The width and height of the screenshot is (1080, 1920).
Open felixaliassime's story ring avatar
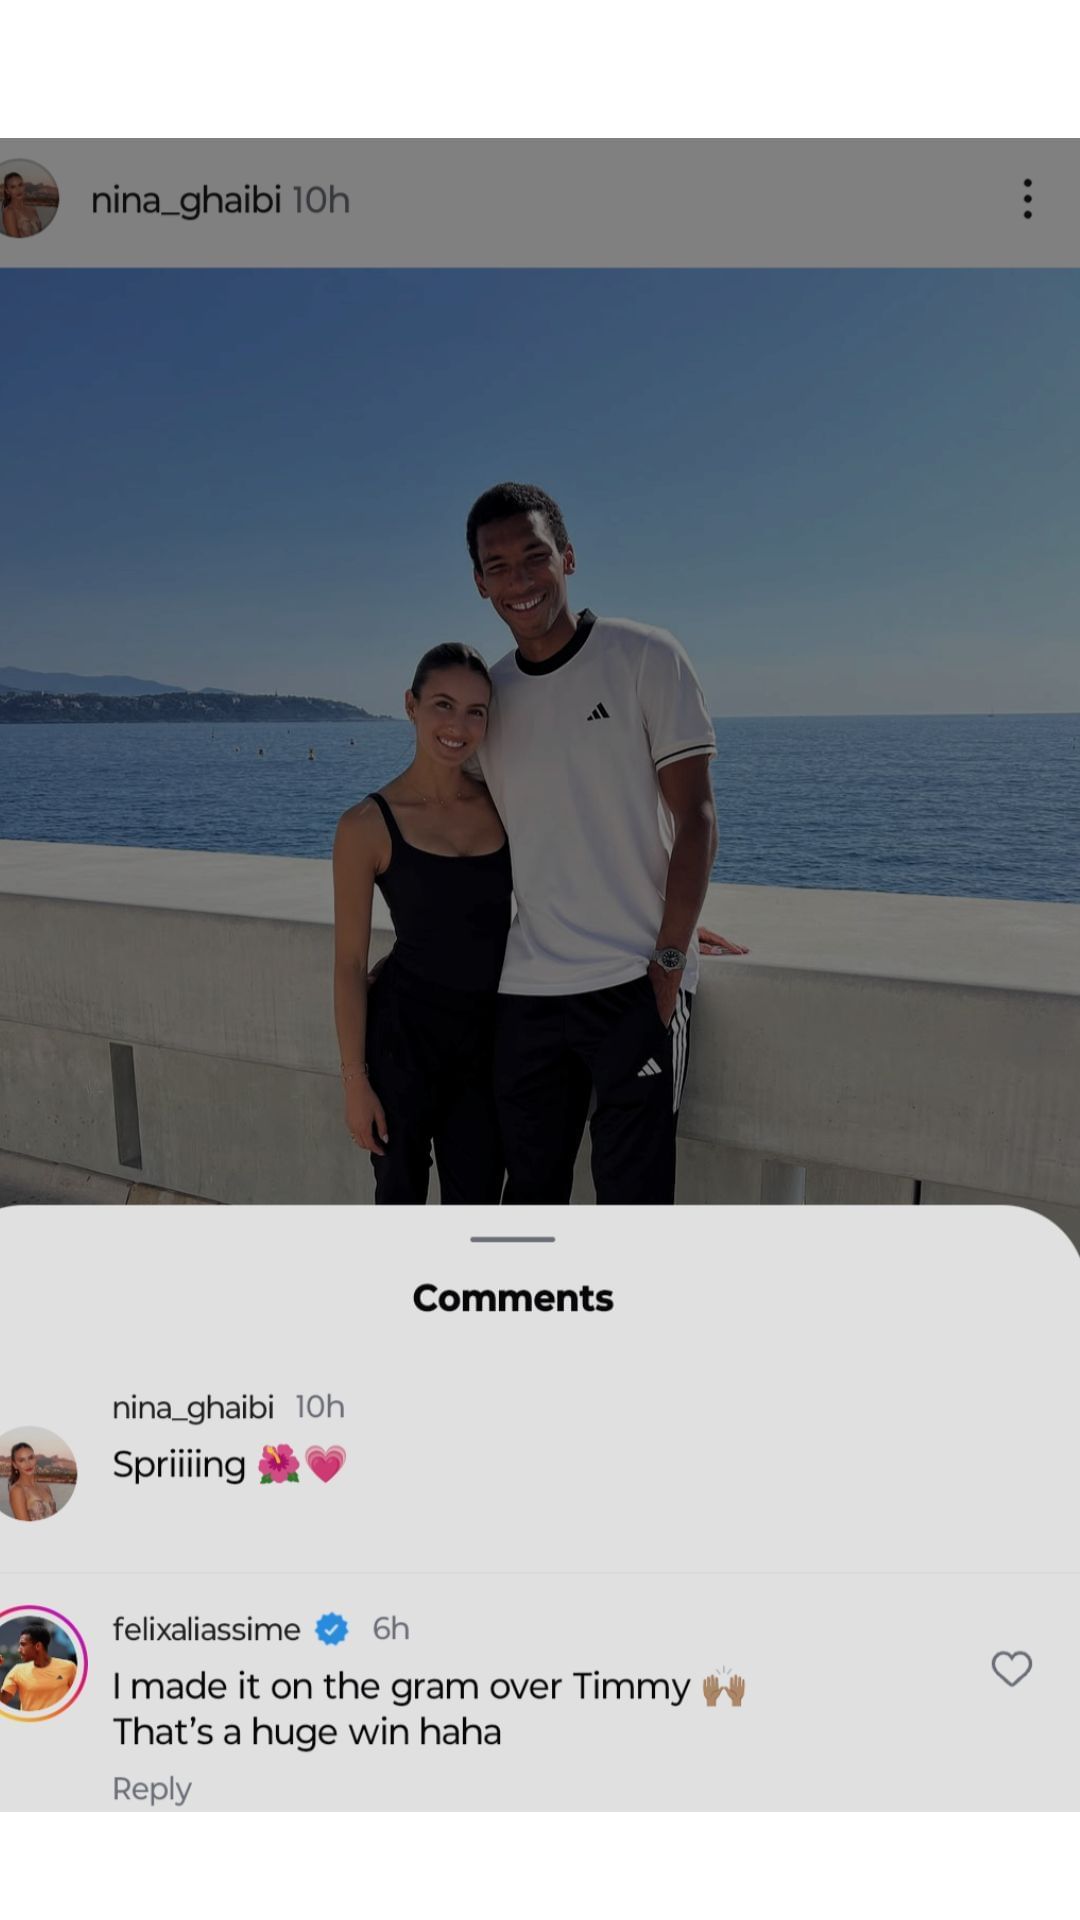point(38,1664)
